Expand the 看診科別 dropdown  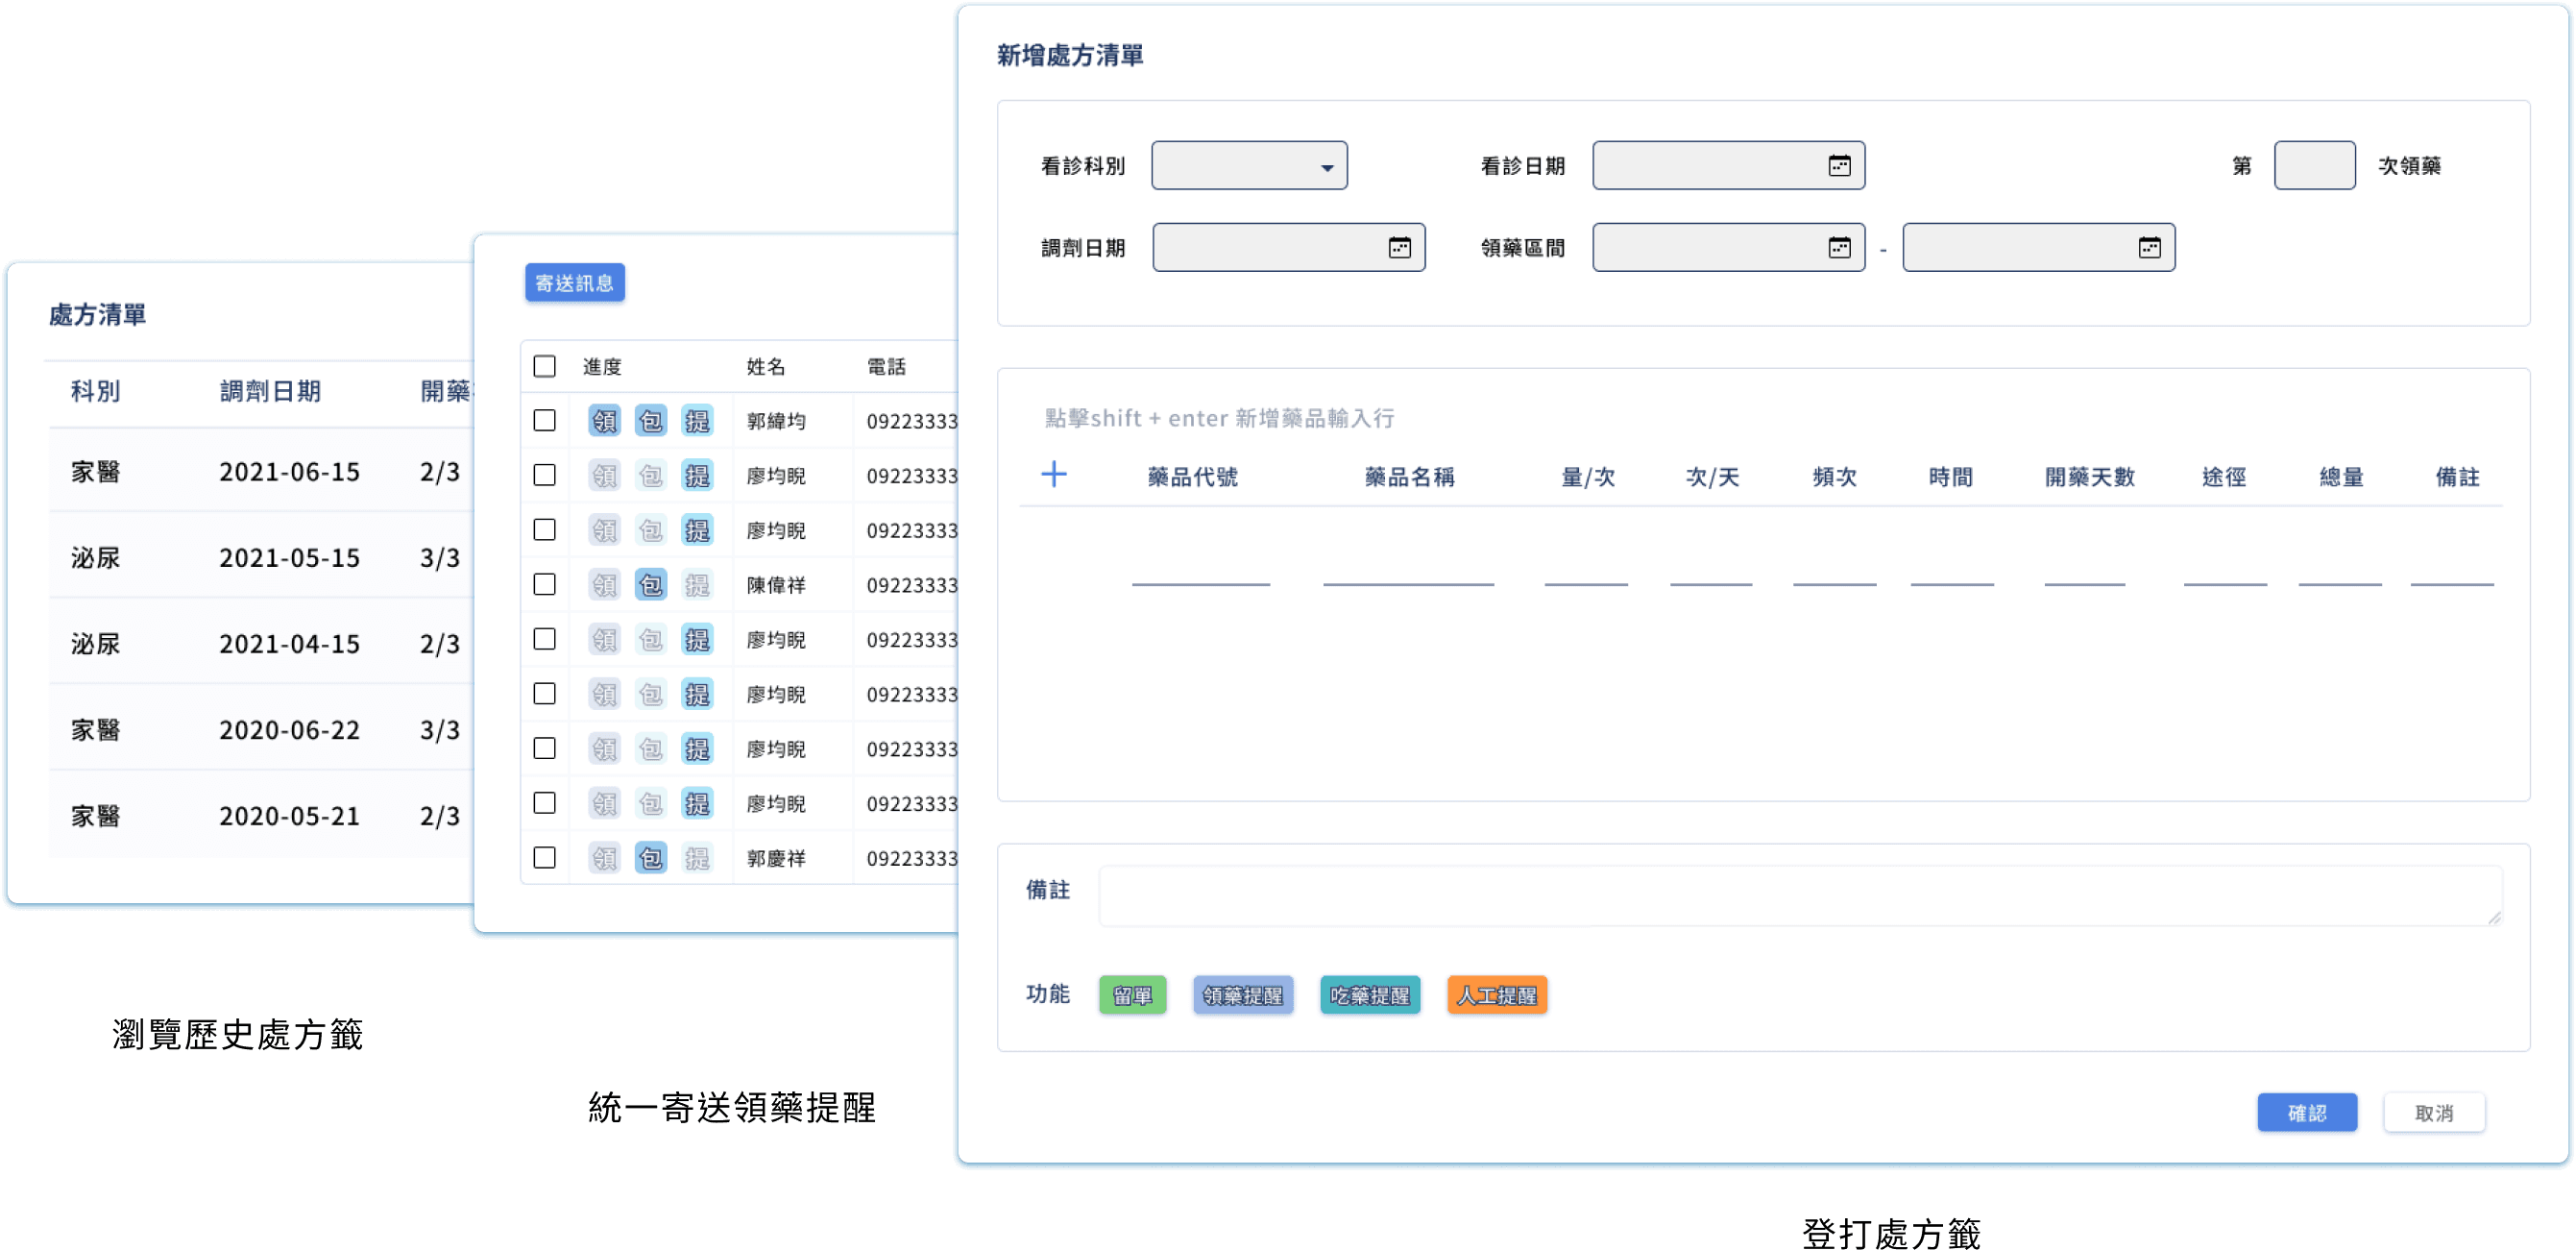point(1249,166)
